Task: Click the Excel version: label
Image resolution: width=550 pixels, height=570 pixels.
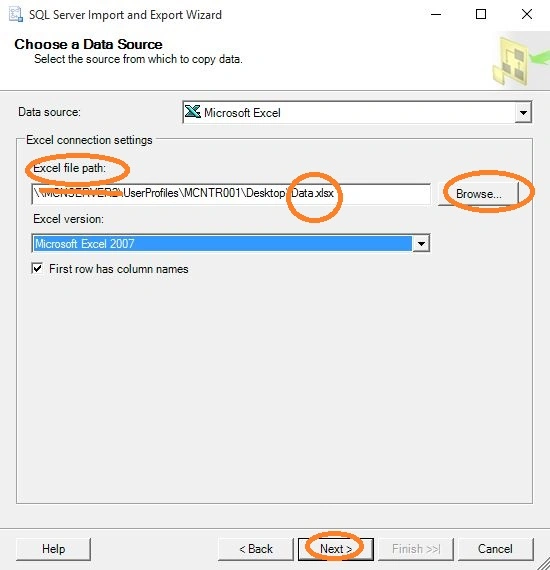Action: (68, 219)
